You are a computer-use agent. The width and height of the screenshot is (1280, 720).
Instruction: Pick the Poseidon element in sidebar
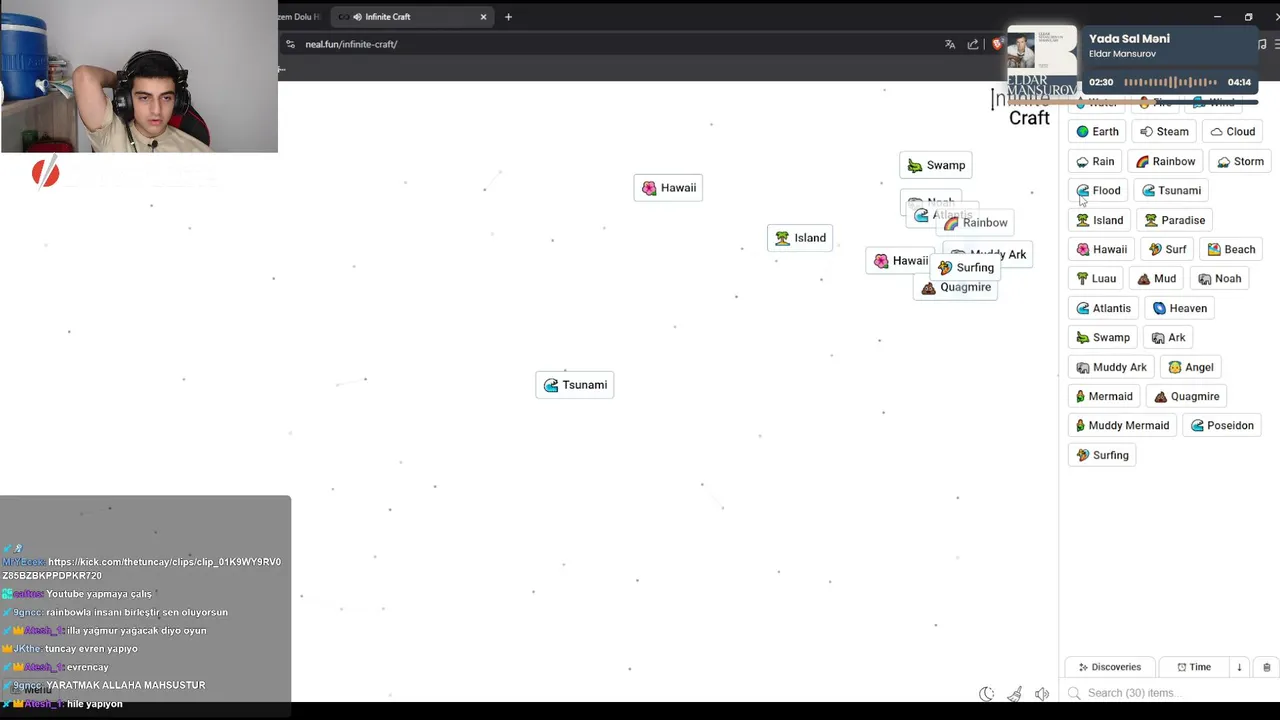pos(1222,425)
